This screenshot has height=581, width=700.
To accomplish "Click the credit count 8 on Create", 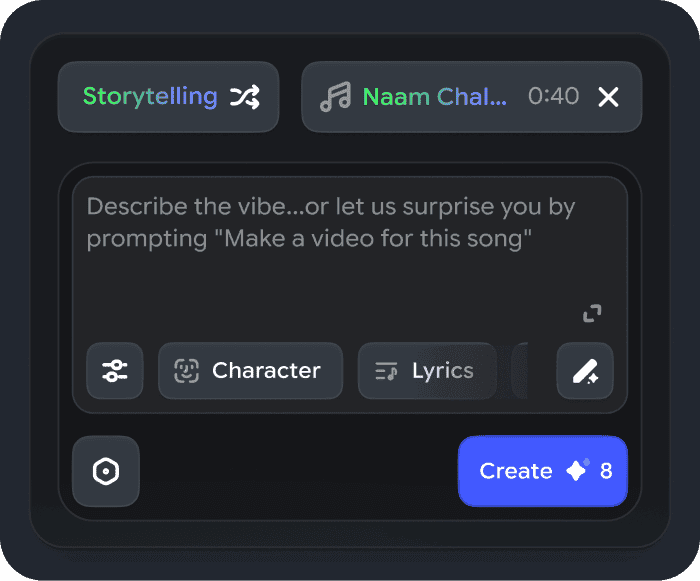I will (606, 471).
